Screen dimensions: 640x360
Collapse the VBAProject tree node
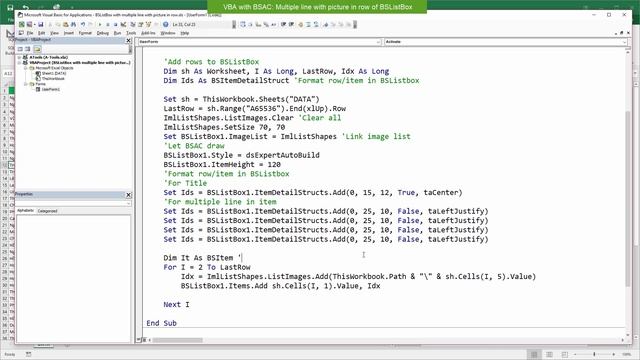tap(19, 62)
